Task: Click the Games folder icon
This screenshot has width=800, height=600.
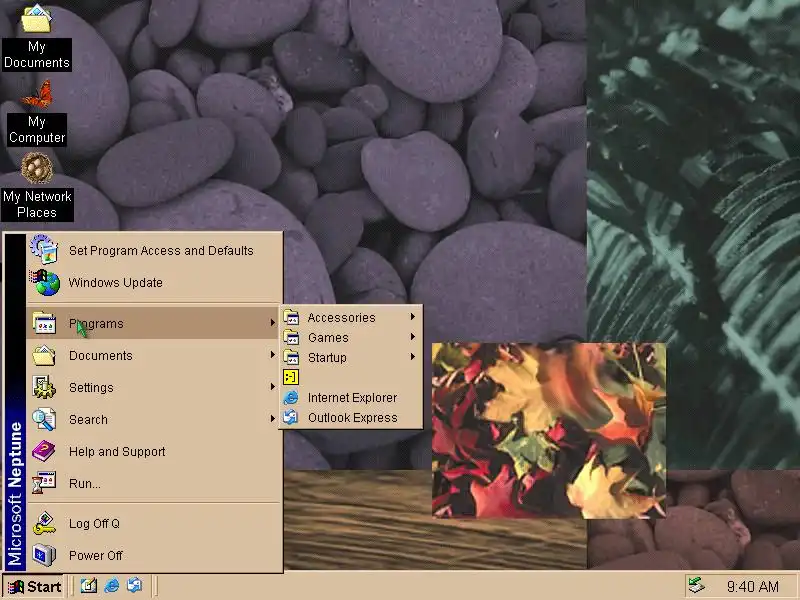Action: point(291,337)
